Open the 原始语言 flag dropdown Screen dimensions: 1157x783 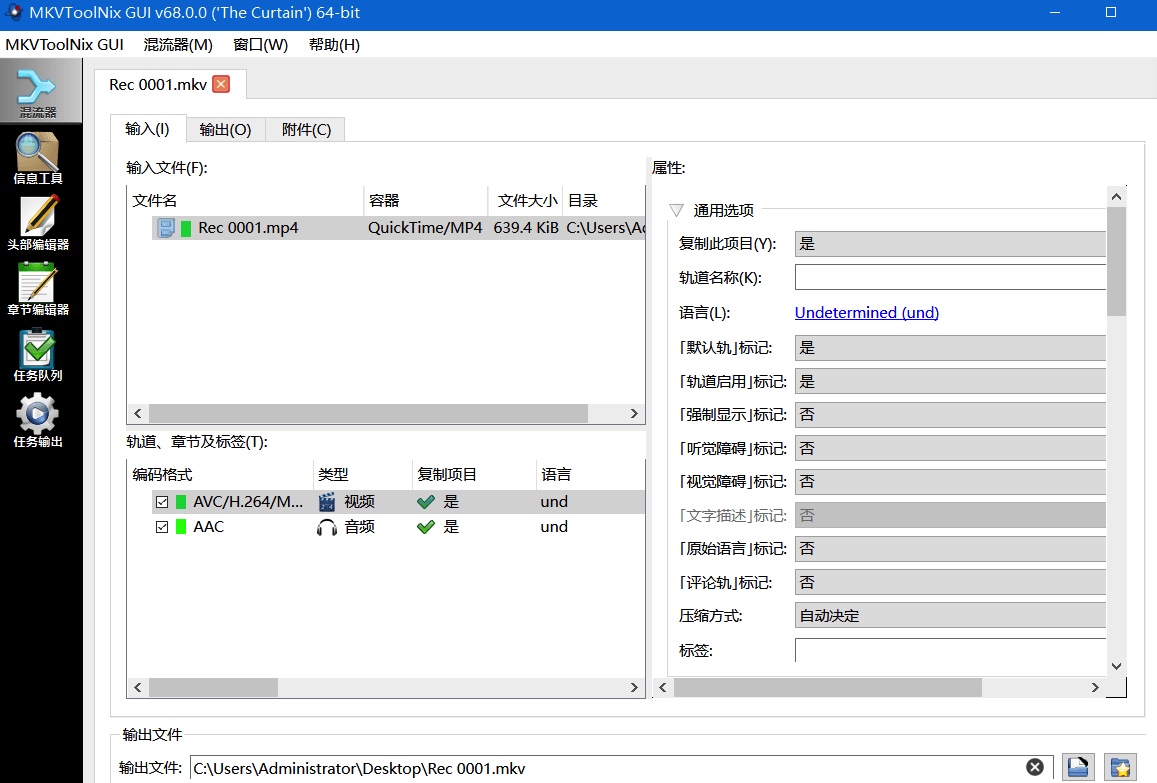click(950, 548)
